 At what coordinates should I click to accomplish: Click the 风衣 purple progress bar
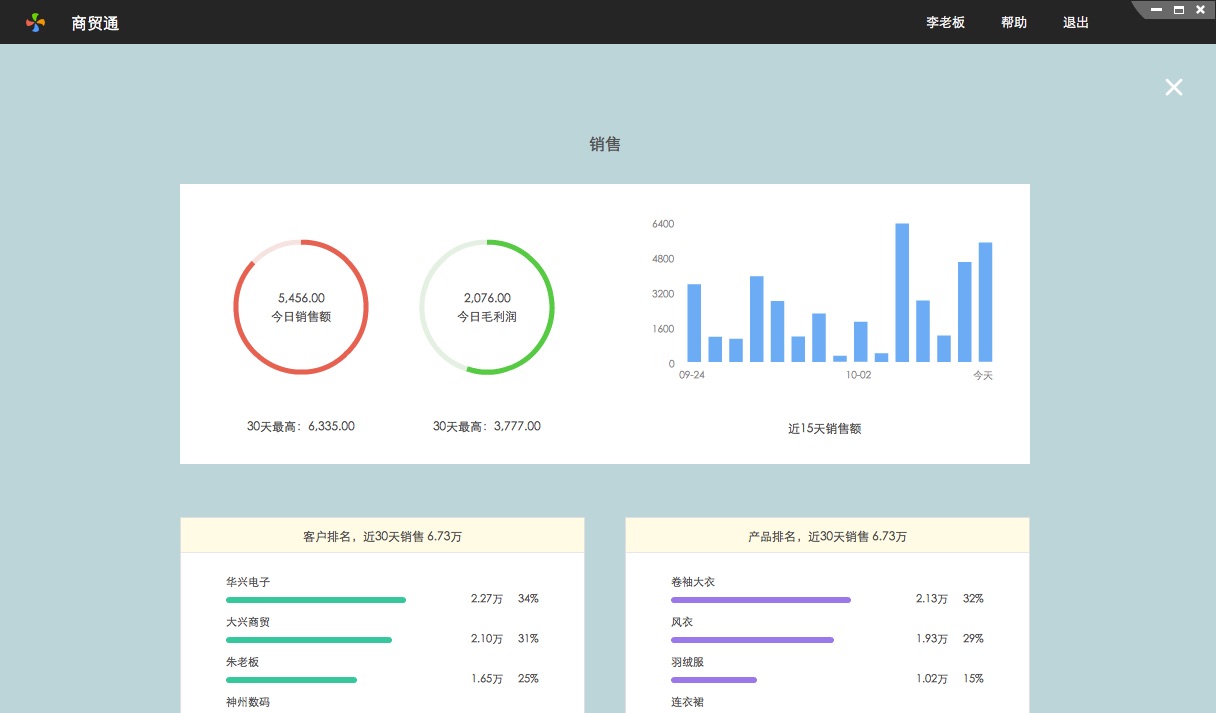(752, 640)
